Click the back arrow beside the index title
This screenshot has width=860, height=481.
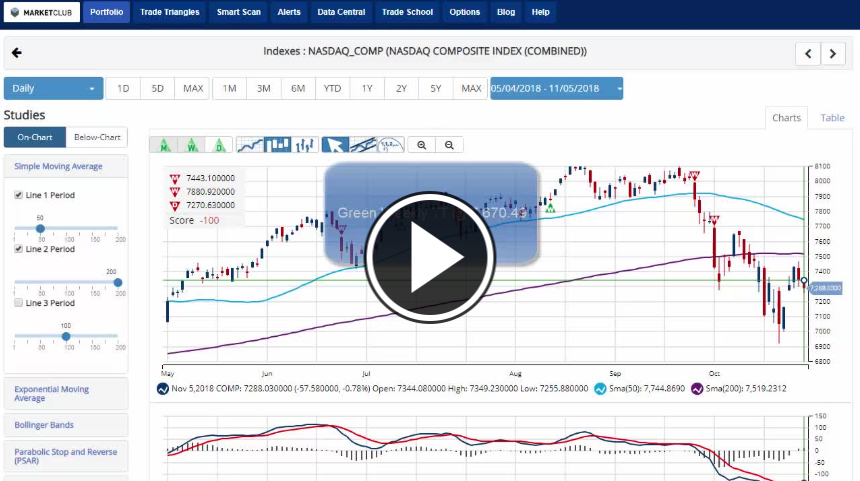16,53
